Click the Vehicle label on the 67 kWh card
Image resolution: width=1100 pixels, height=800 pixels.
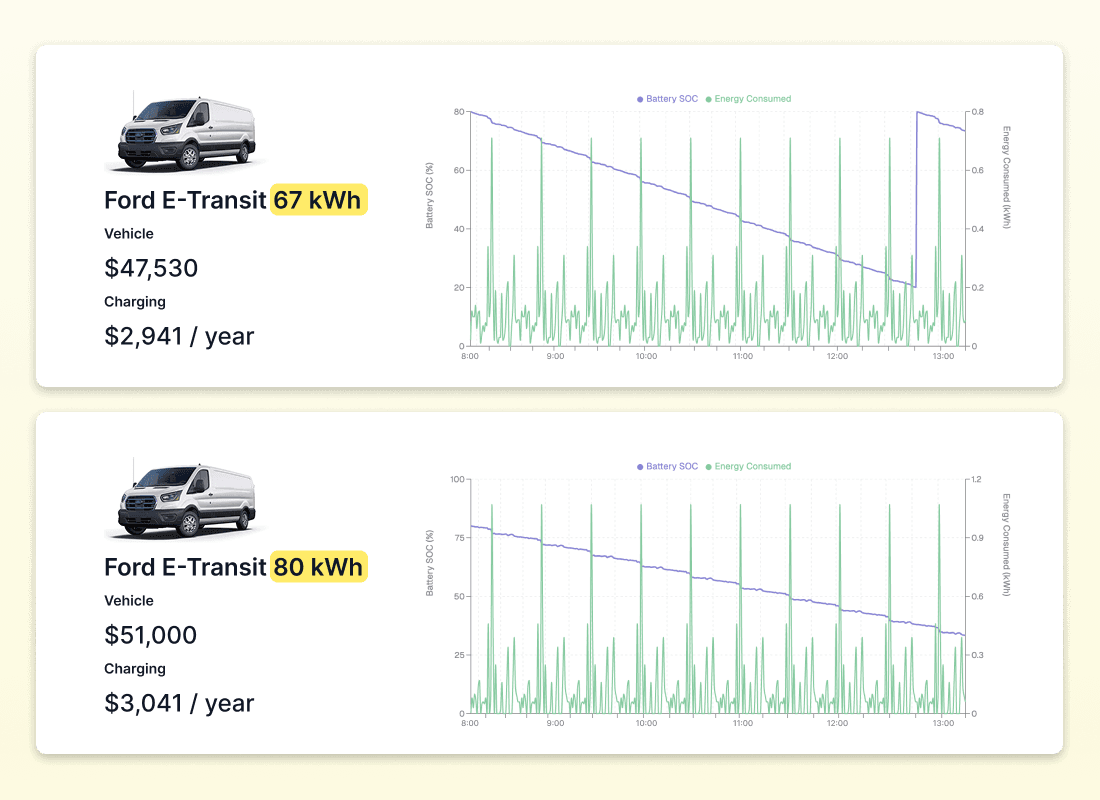tap(128, 233)
